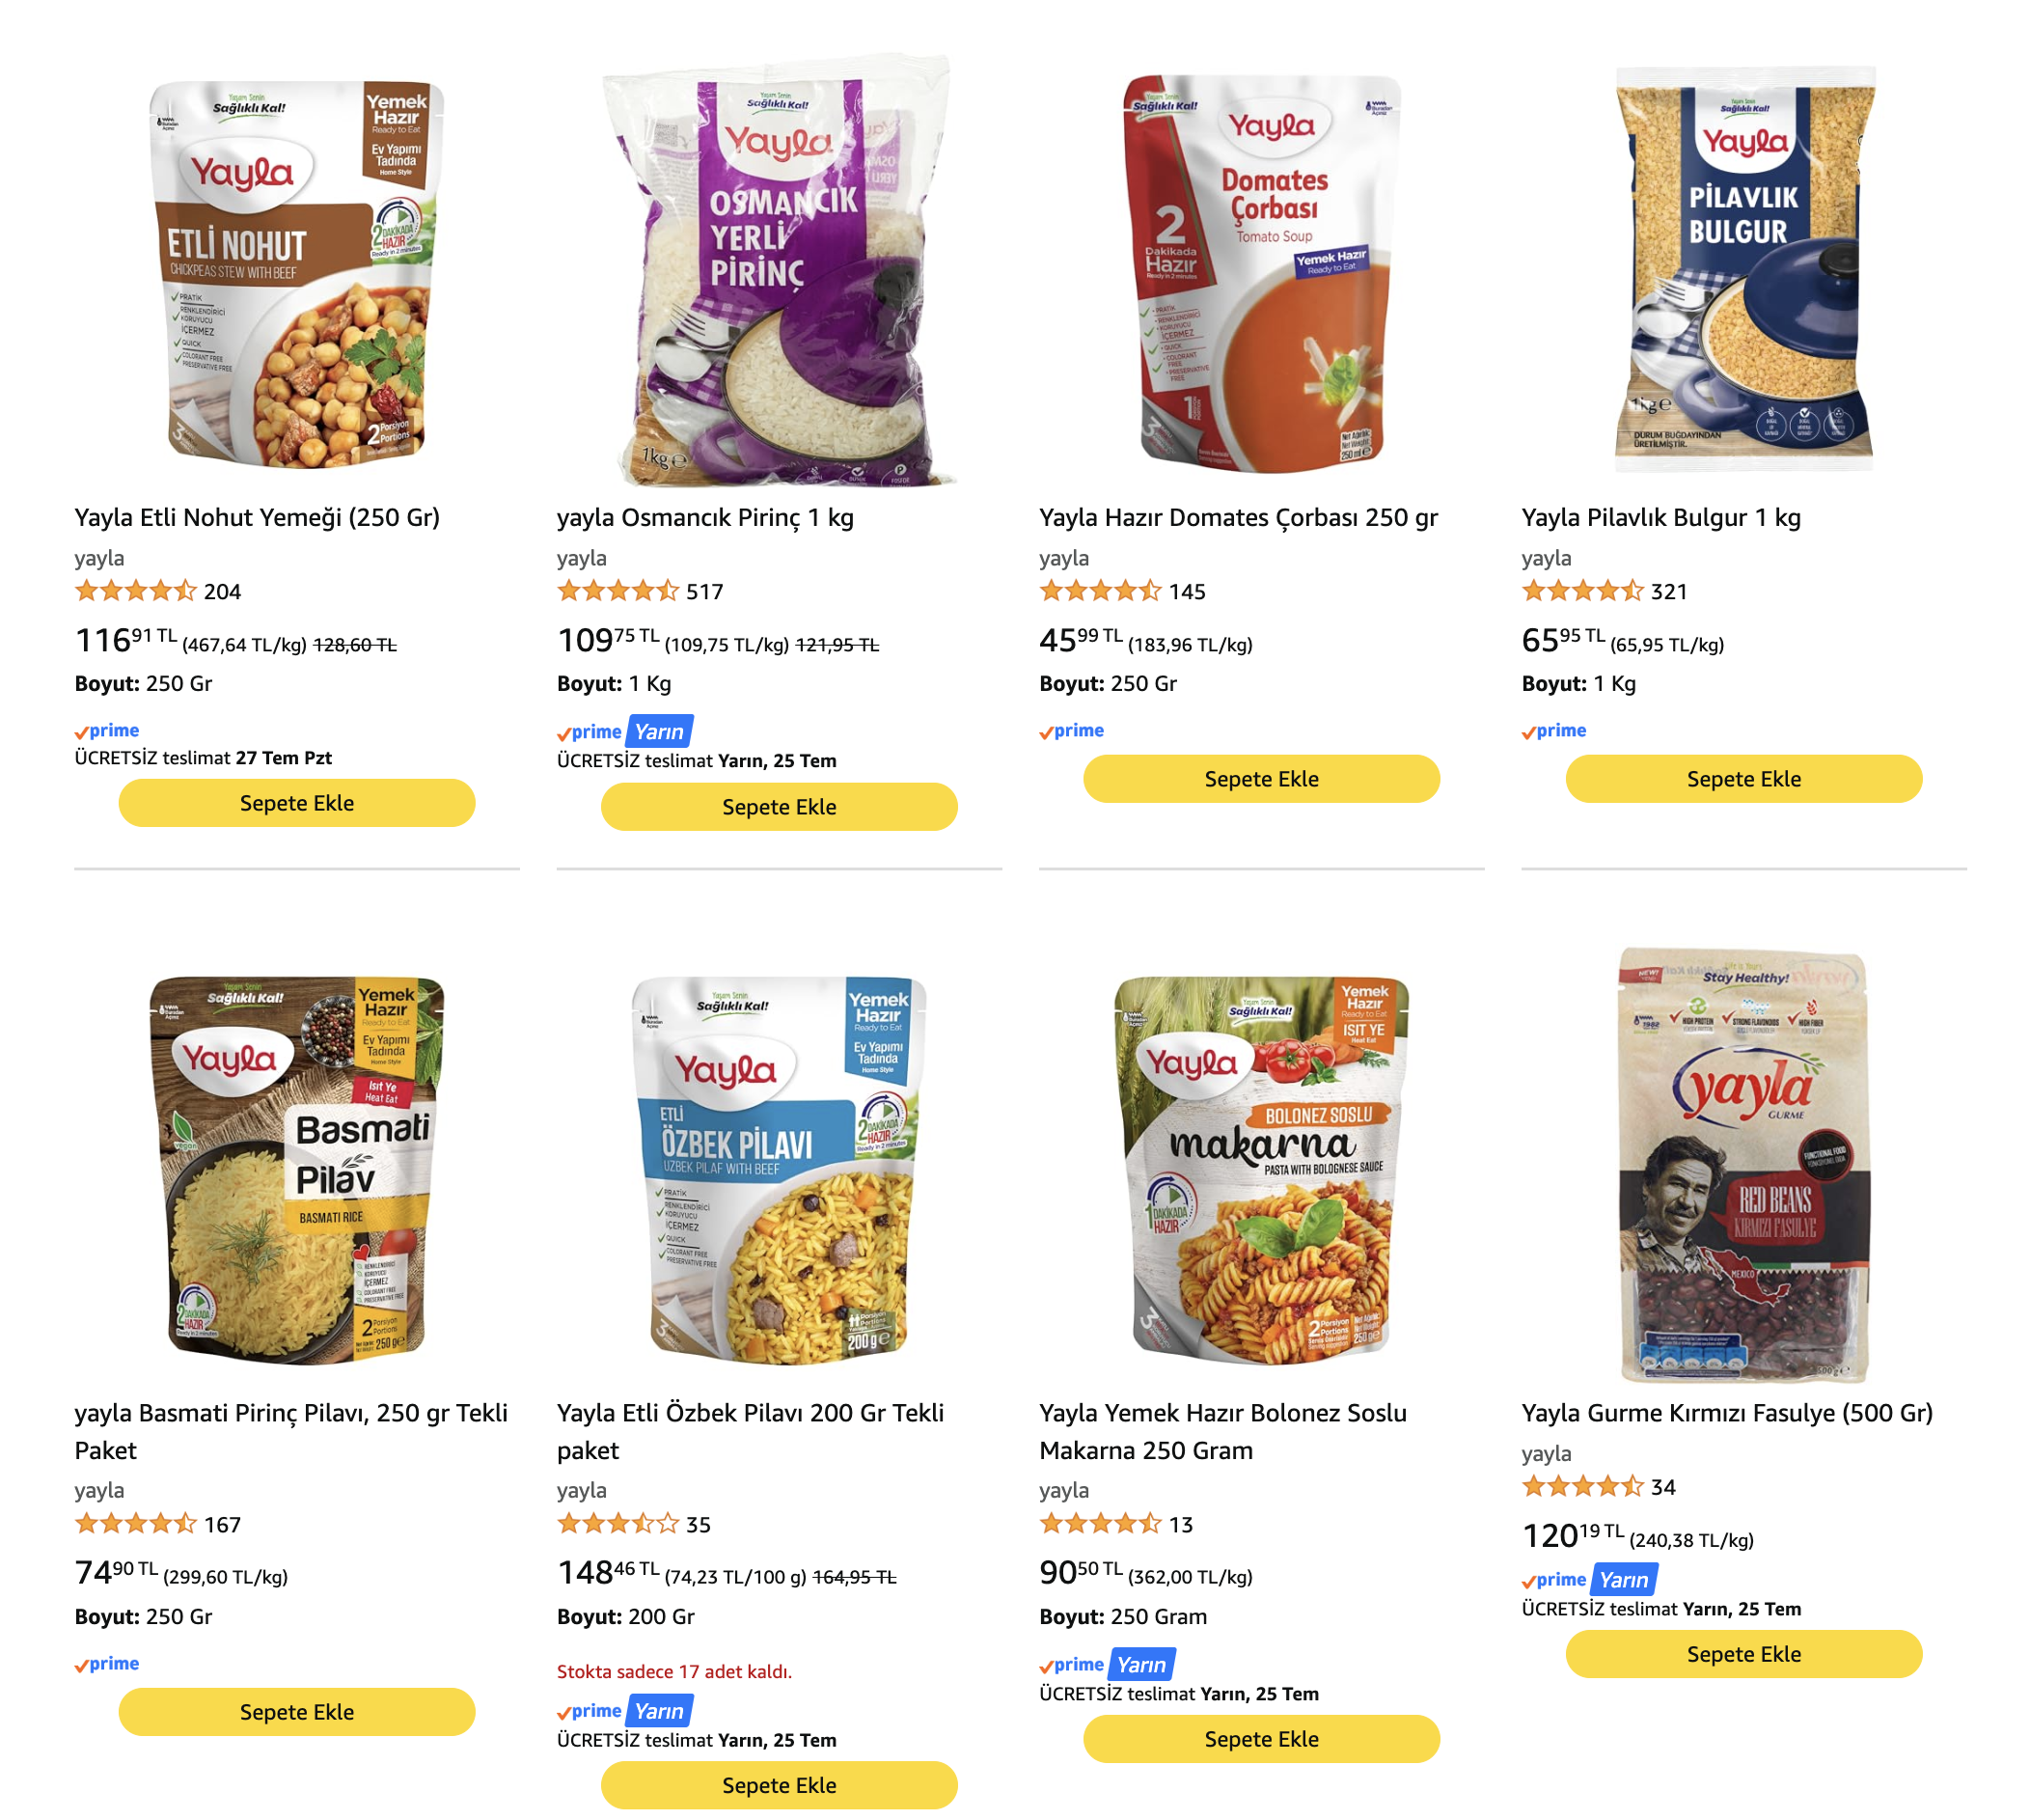Open the Bolonez Soslu Makarna image

[1261, 1168]
